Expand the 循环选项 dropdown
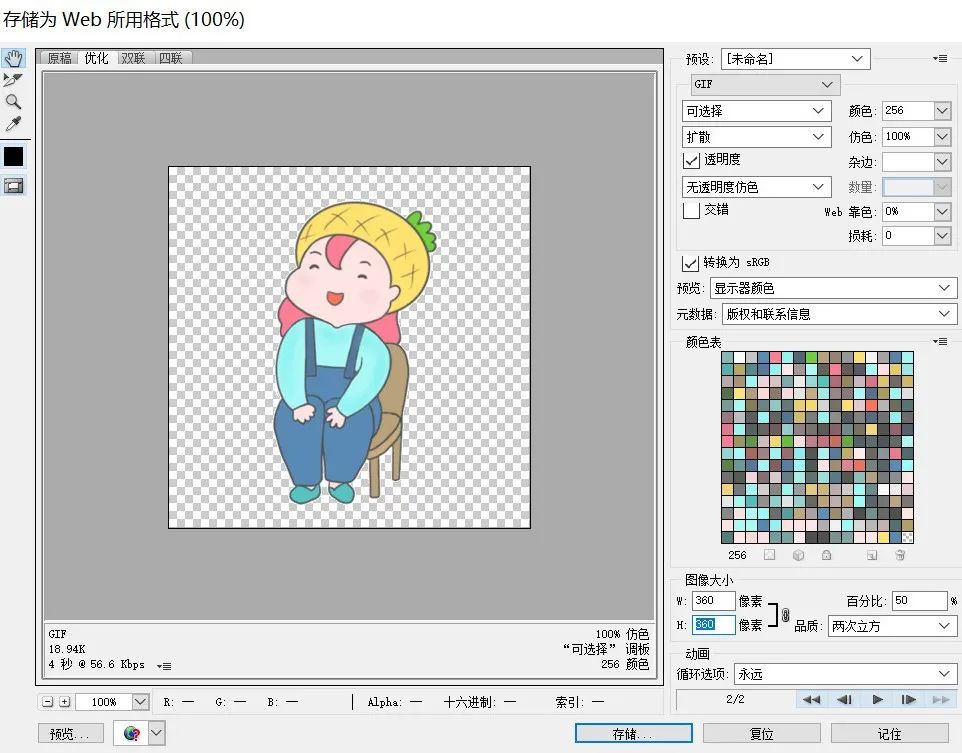The height and width of the screenshot is (753, 962). tap(844, 674)
